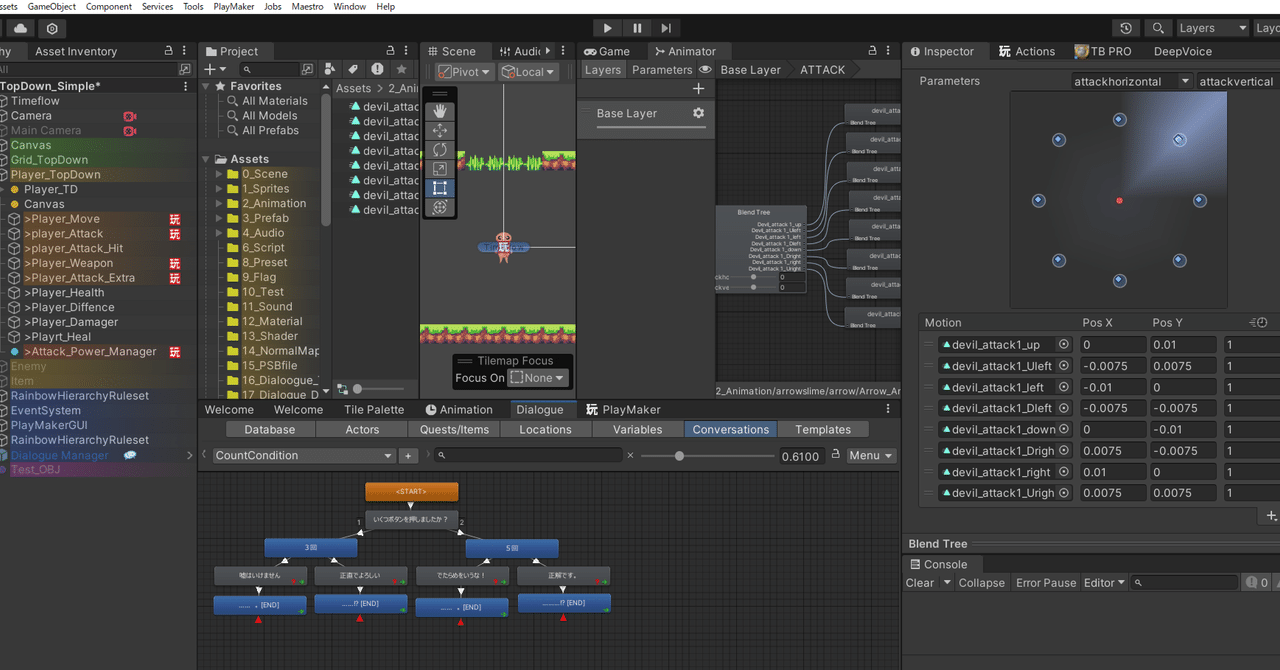This screenshot has height=670, width=1280.
Task: Switch to the Actors tab in Dialogue
Action: 361,429
